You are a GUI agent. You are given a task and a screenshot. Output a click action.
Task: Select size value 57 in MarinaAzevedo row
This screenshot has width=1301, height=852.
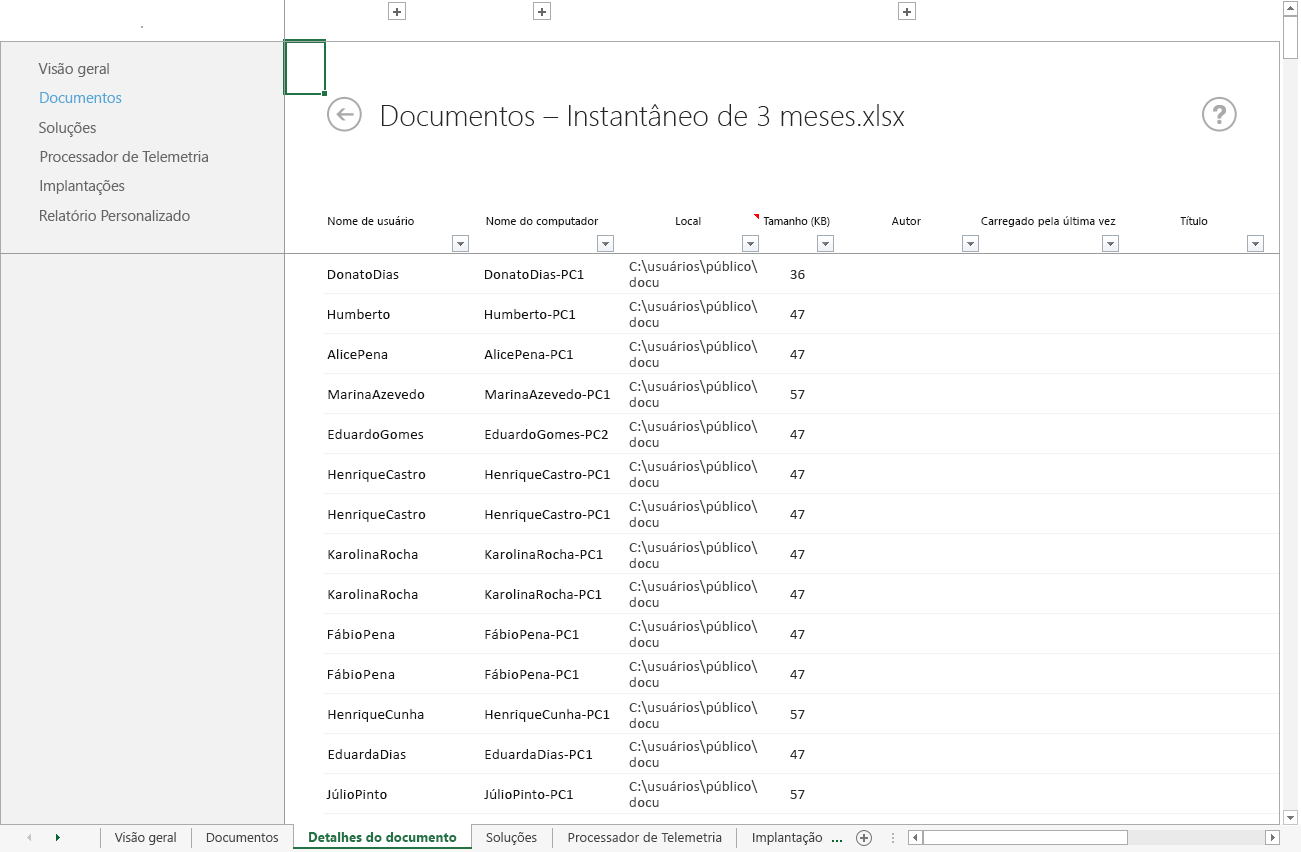pyautogui.click(x=797, y=394)
